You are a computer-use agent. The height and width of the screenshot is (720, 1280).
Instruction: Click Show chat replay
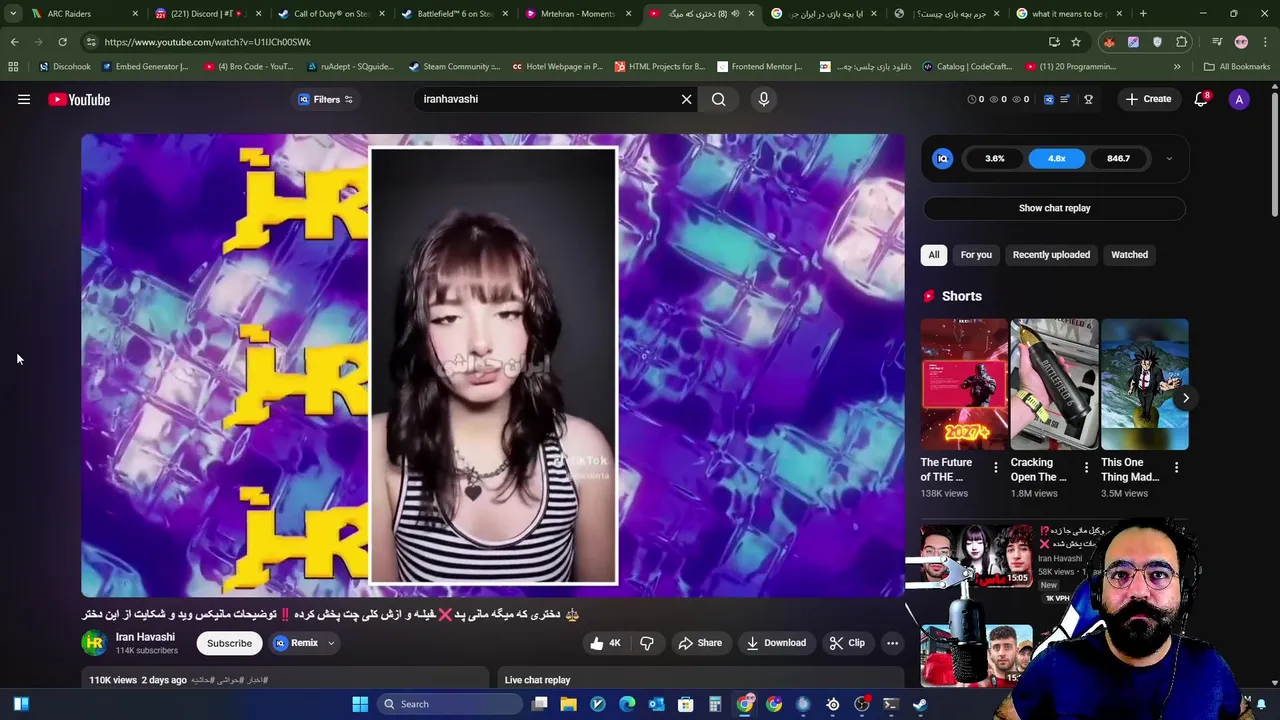coord(1054,208)
